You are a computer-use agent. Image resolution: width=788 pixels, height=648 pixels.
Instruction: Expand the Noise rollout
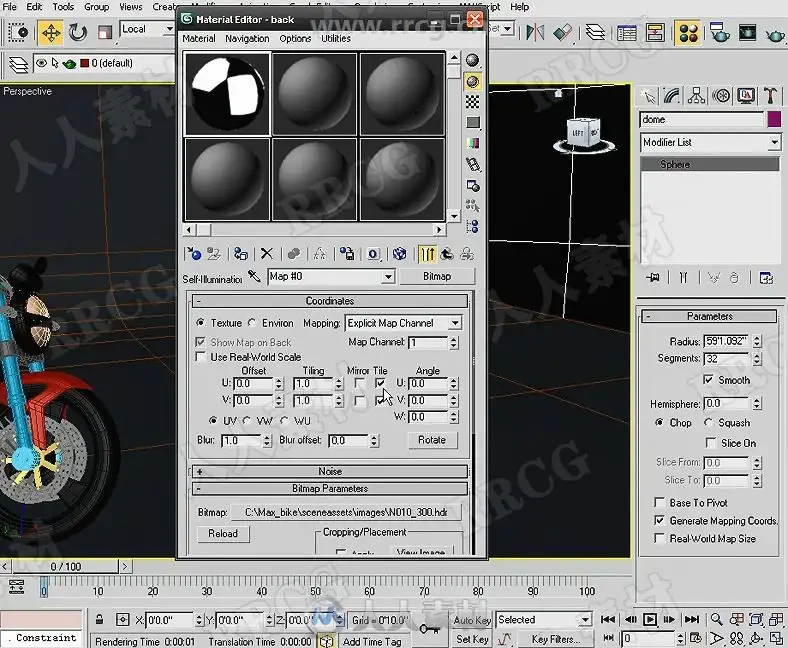coord(329,471)
